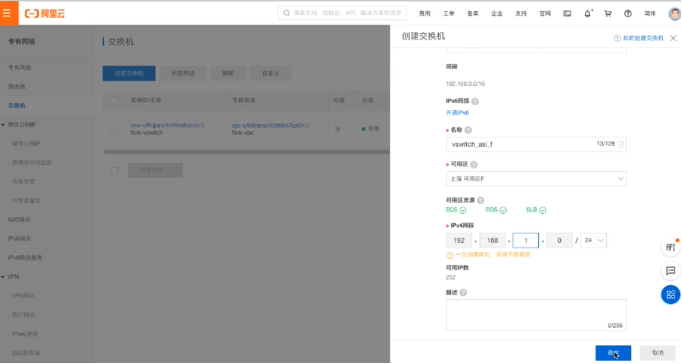The height and width of the screenshot is (364, 682).
Task: Click 创建交换机 button on background page
Action: [x=129, y=73]
